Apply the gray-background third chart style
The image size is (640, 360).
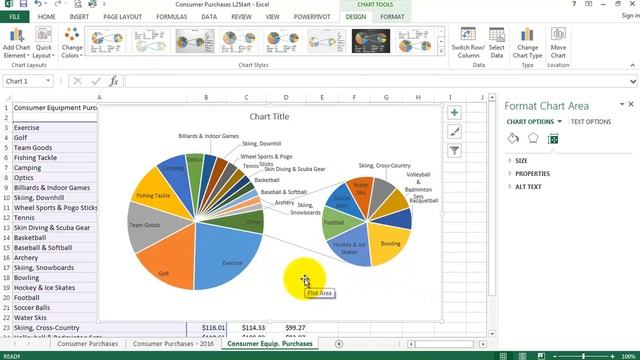pyautogui.click(x=195, y=40)
